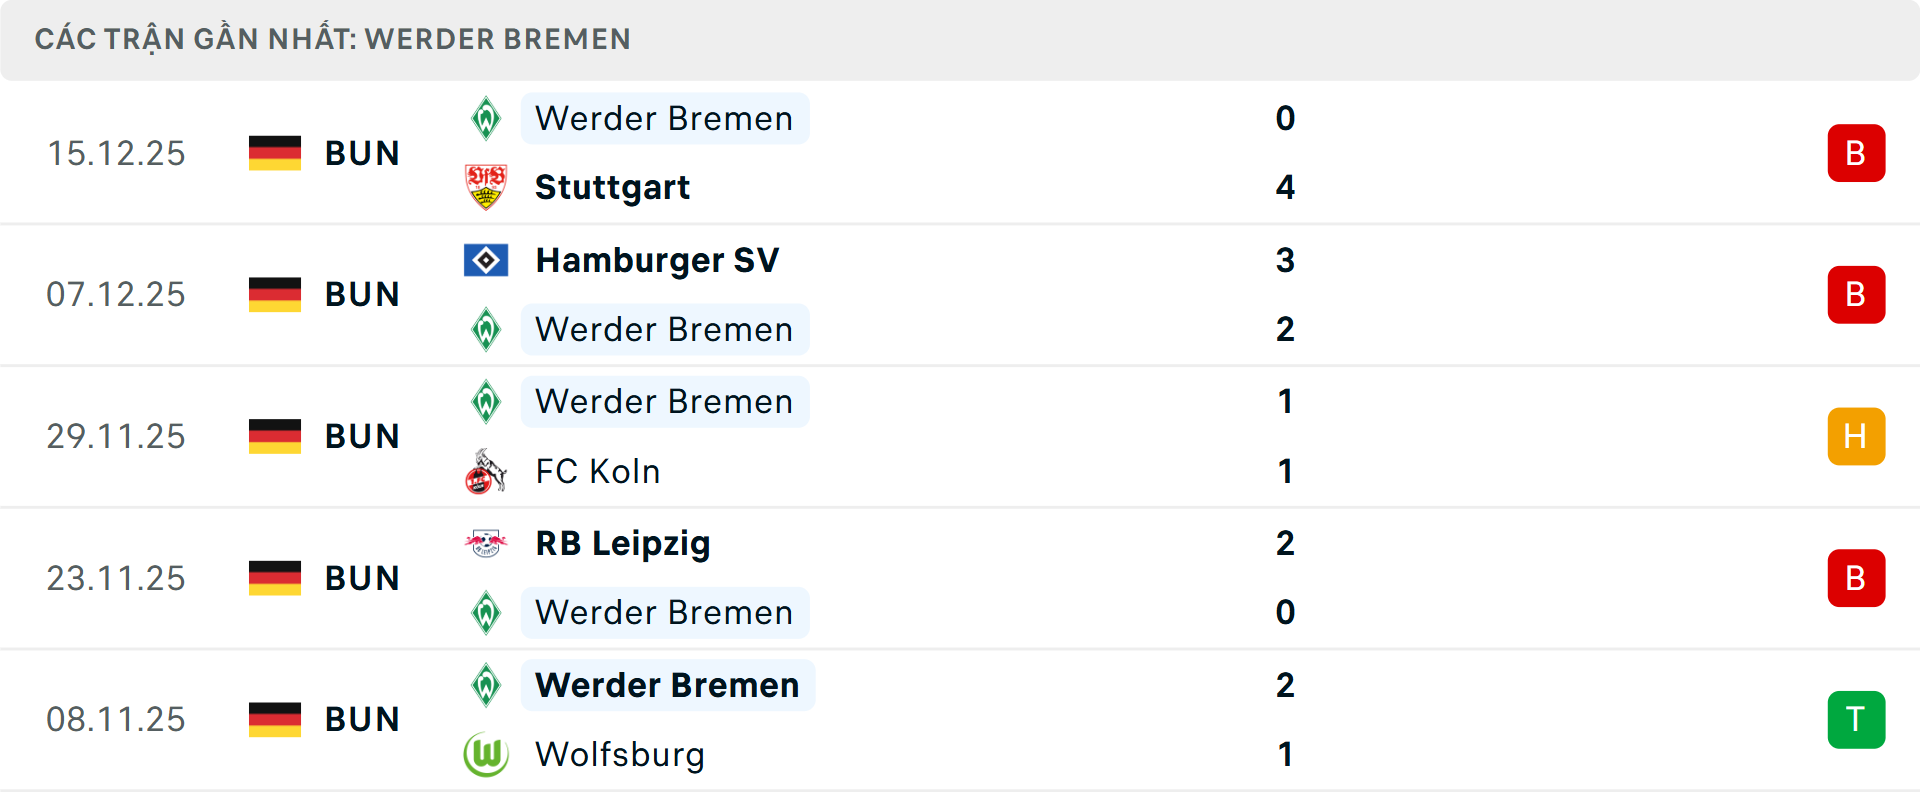Select the date 23.11.25
1920x792 pixels.
pyautogui.click(x=116, y=578)
